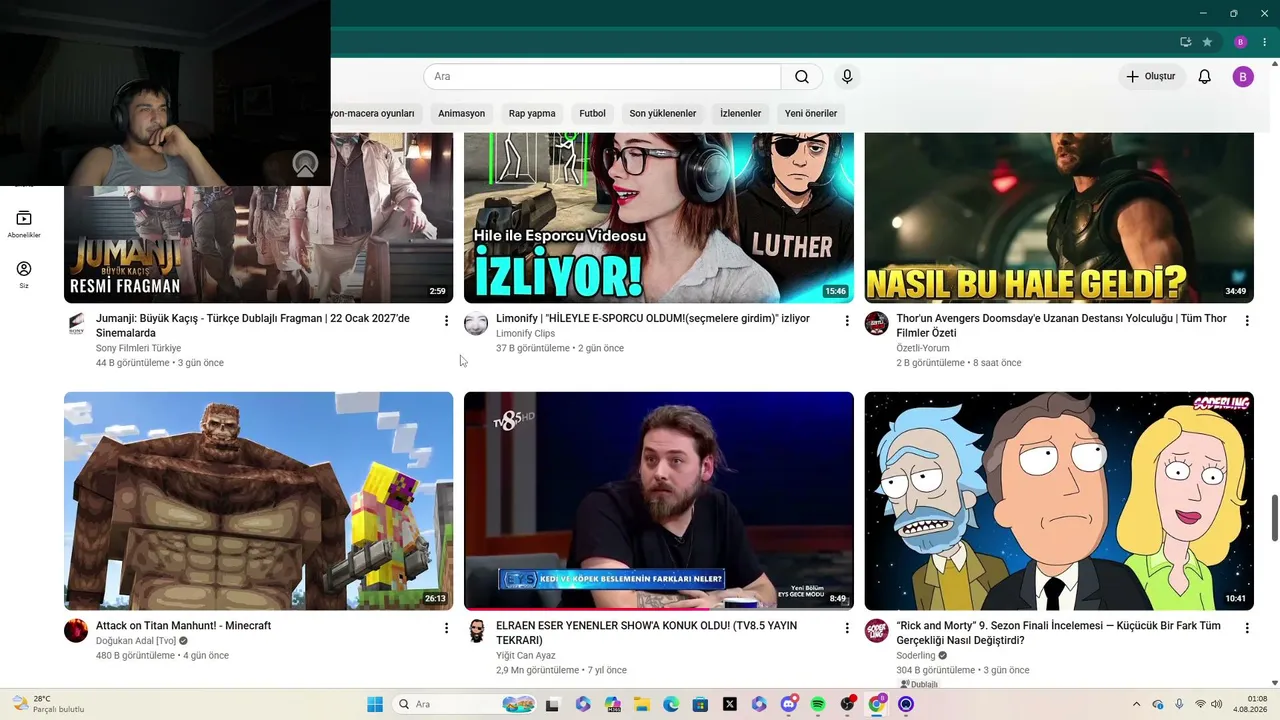Screen dimensions: 1280x720
Task: Click the Windows taskbar search box
Action: (x=465, y=704)
